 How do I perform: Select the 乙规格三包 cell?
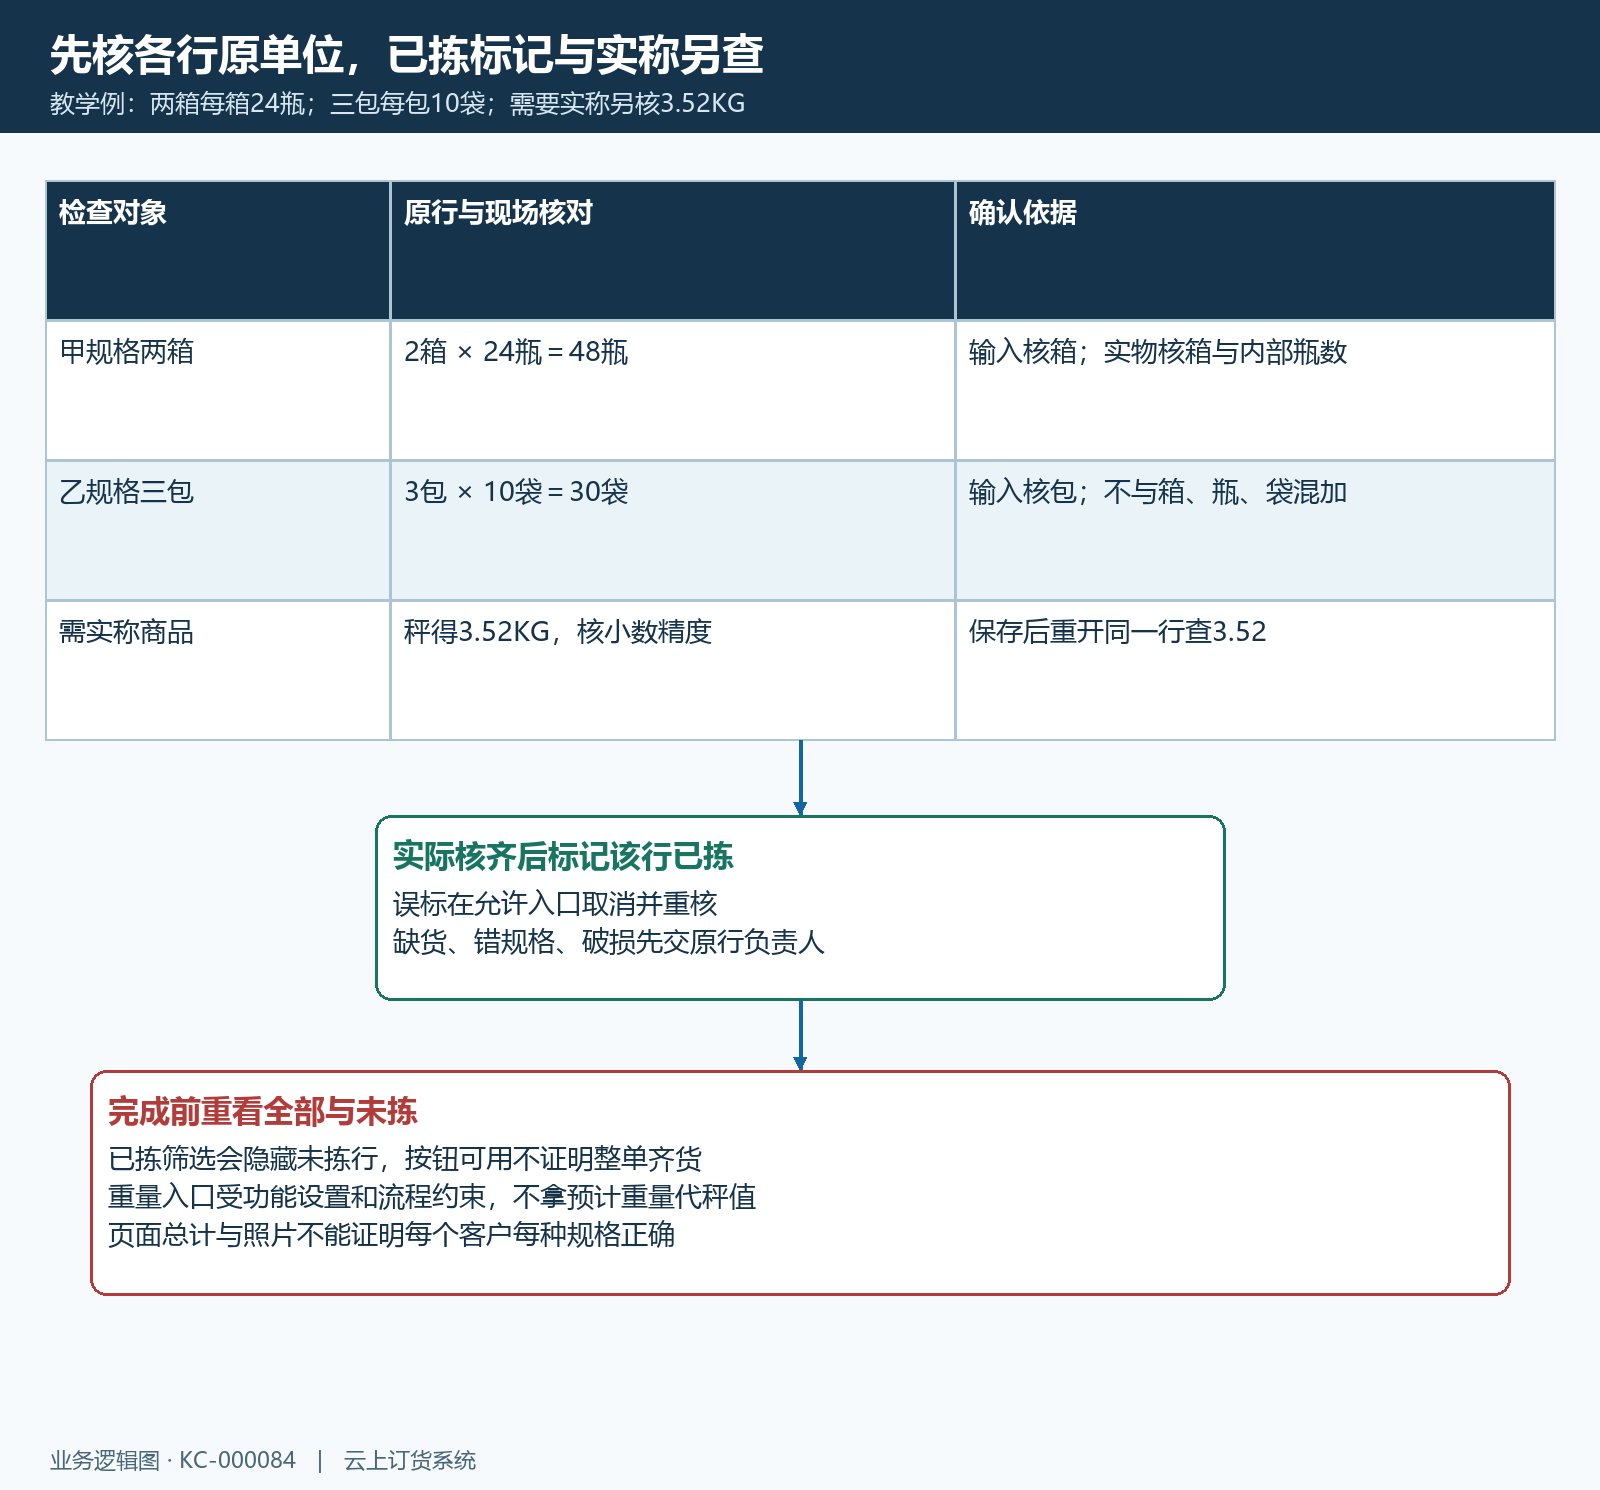coord(218,530)
